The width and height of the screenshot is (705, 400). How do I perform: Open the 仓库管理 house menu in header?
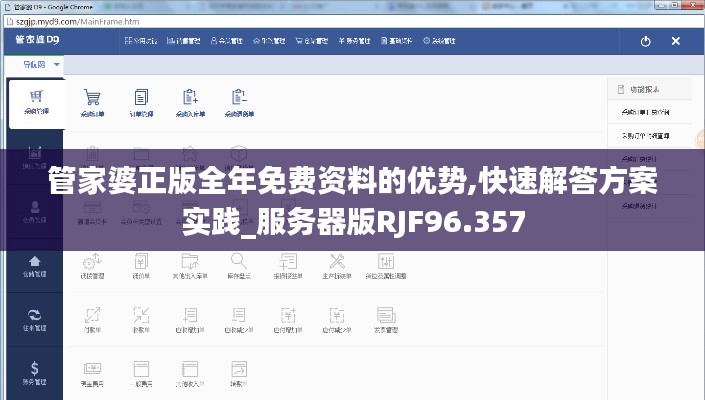269,41
